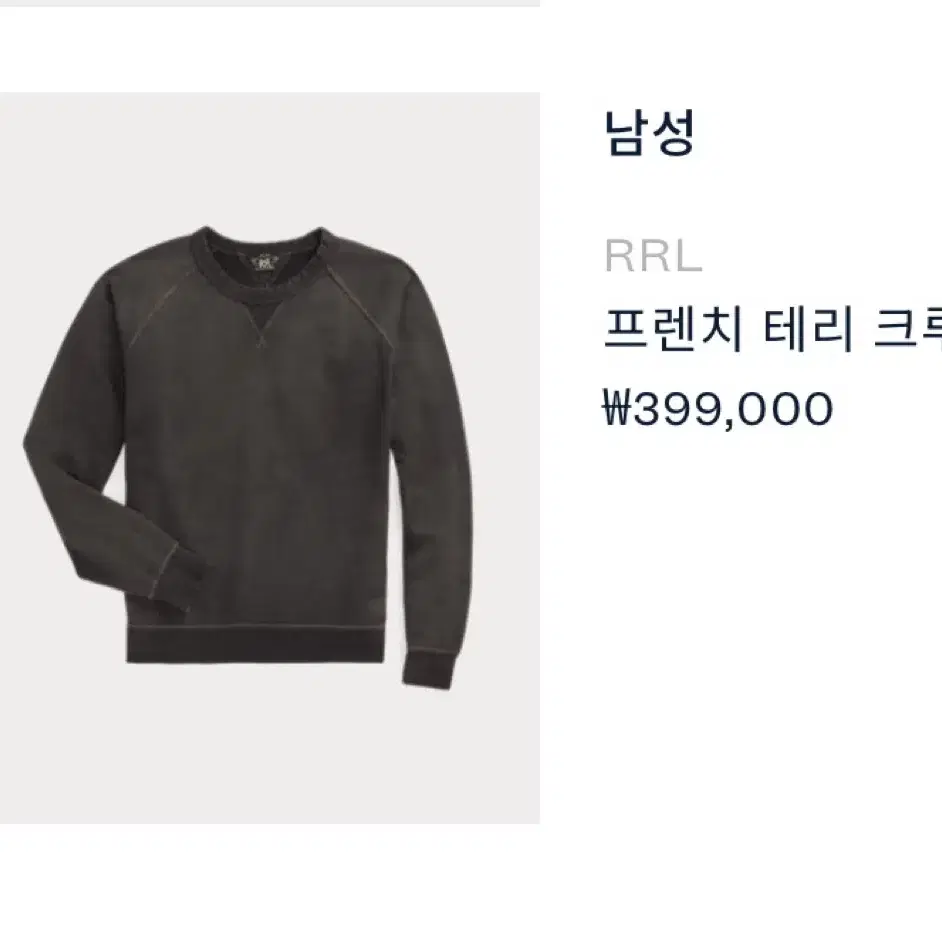Open the RRL brand link
Viewport: 942px width, 942px height.
click(653, 256)
